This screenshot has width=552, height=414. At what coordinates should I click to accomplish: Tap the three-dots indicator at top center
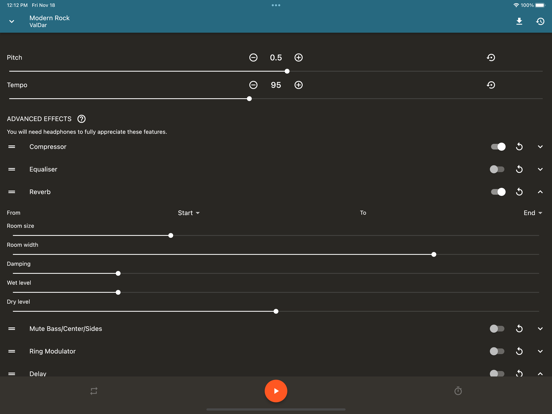pos(276,5)
